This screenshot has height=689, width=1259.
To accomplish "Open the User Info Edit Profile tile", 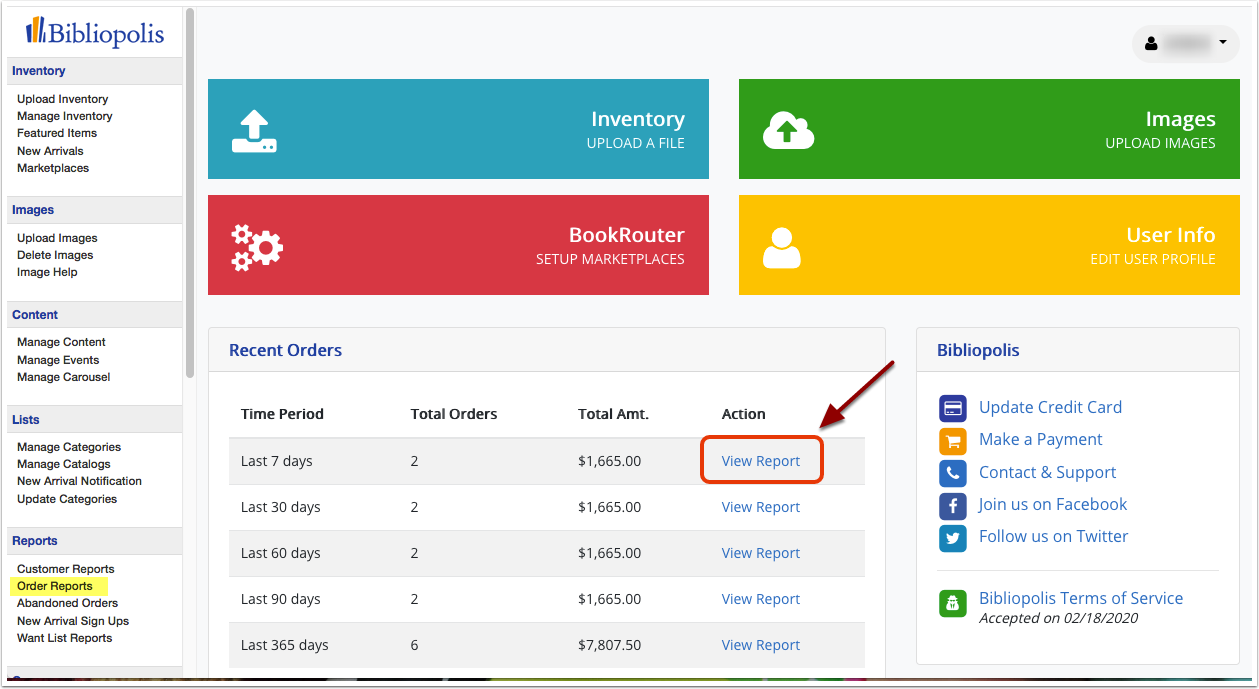I will (x=989, y=245).
